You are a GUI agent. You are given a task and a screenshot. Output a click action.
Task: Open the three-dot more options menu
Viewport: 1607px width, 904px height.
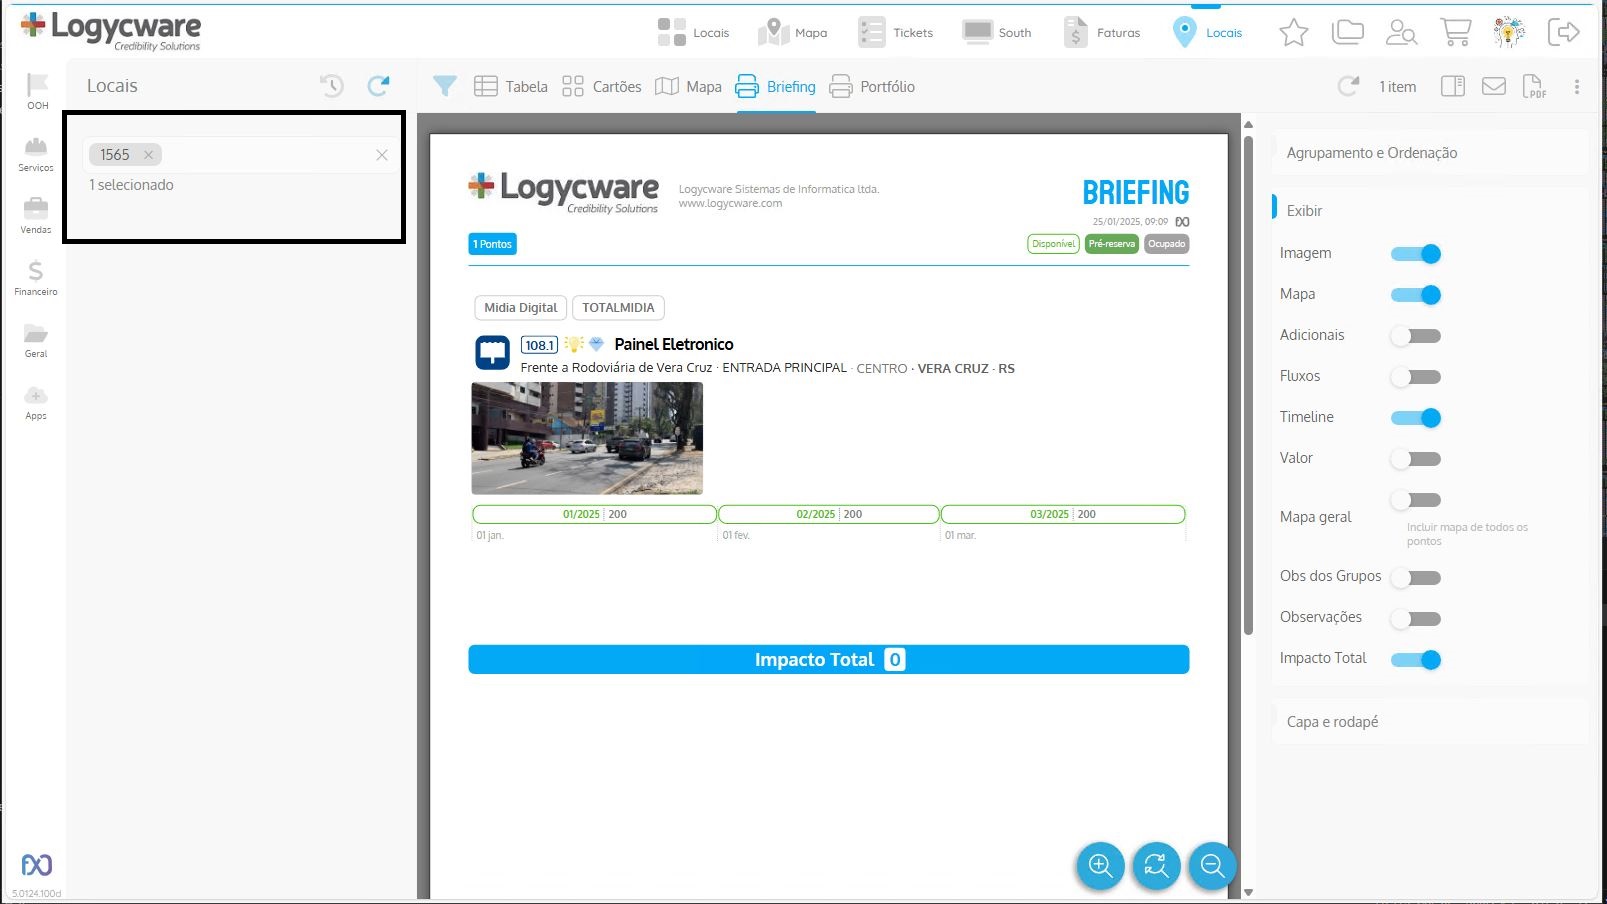(x=1577, y=87)
